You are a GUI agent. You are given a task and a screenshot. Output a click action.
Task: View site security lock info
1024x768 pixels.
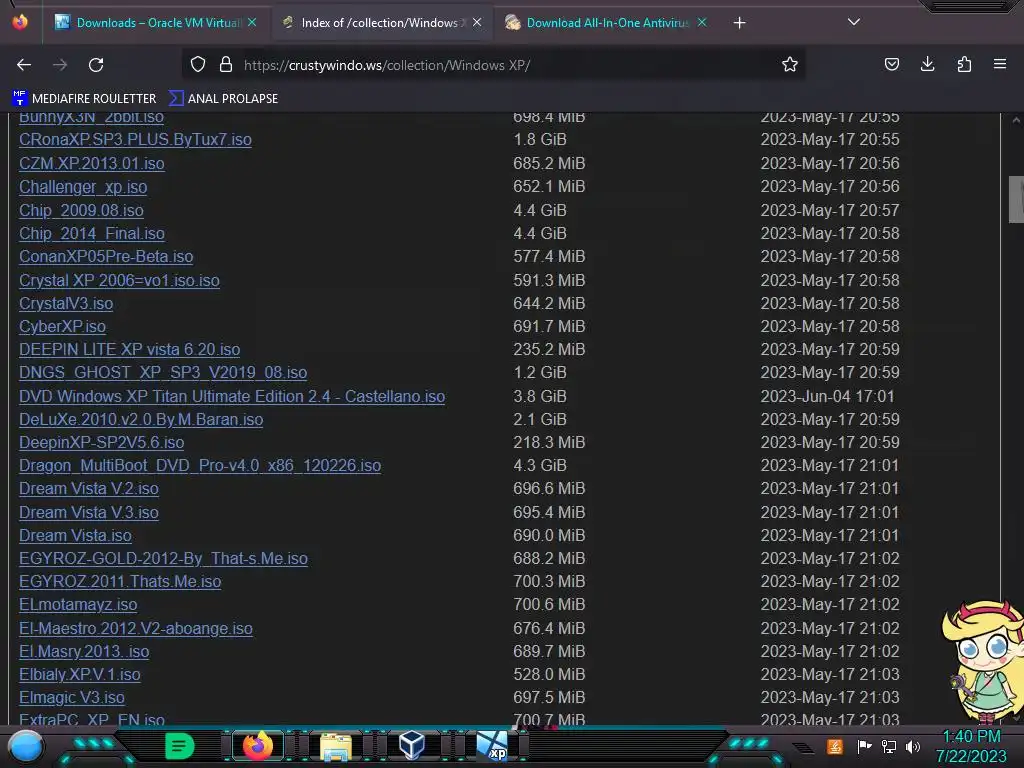pyautogui.click(x=226, y=65)
